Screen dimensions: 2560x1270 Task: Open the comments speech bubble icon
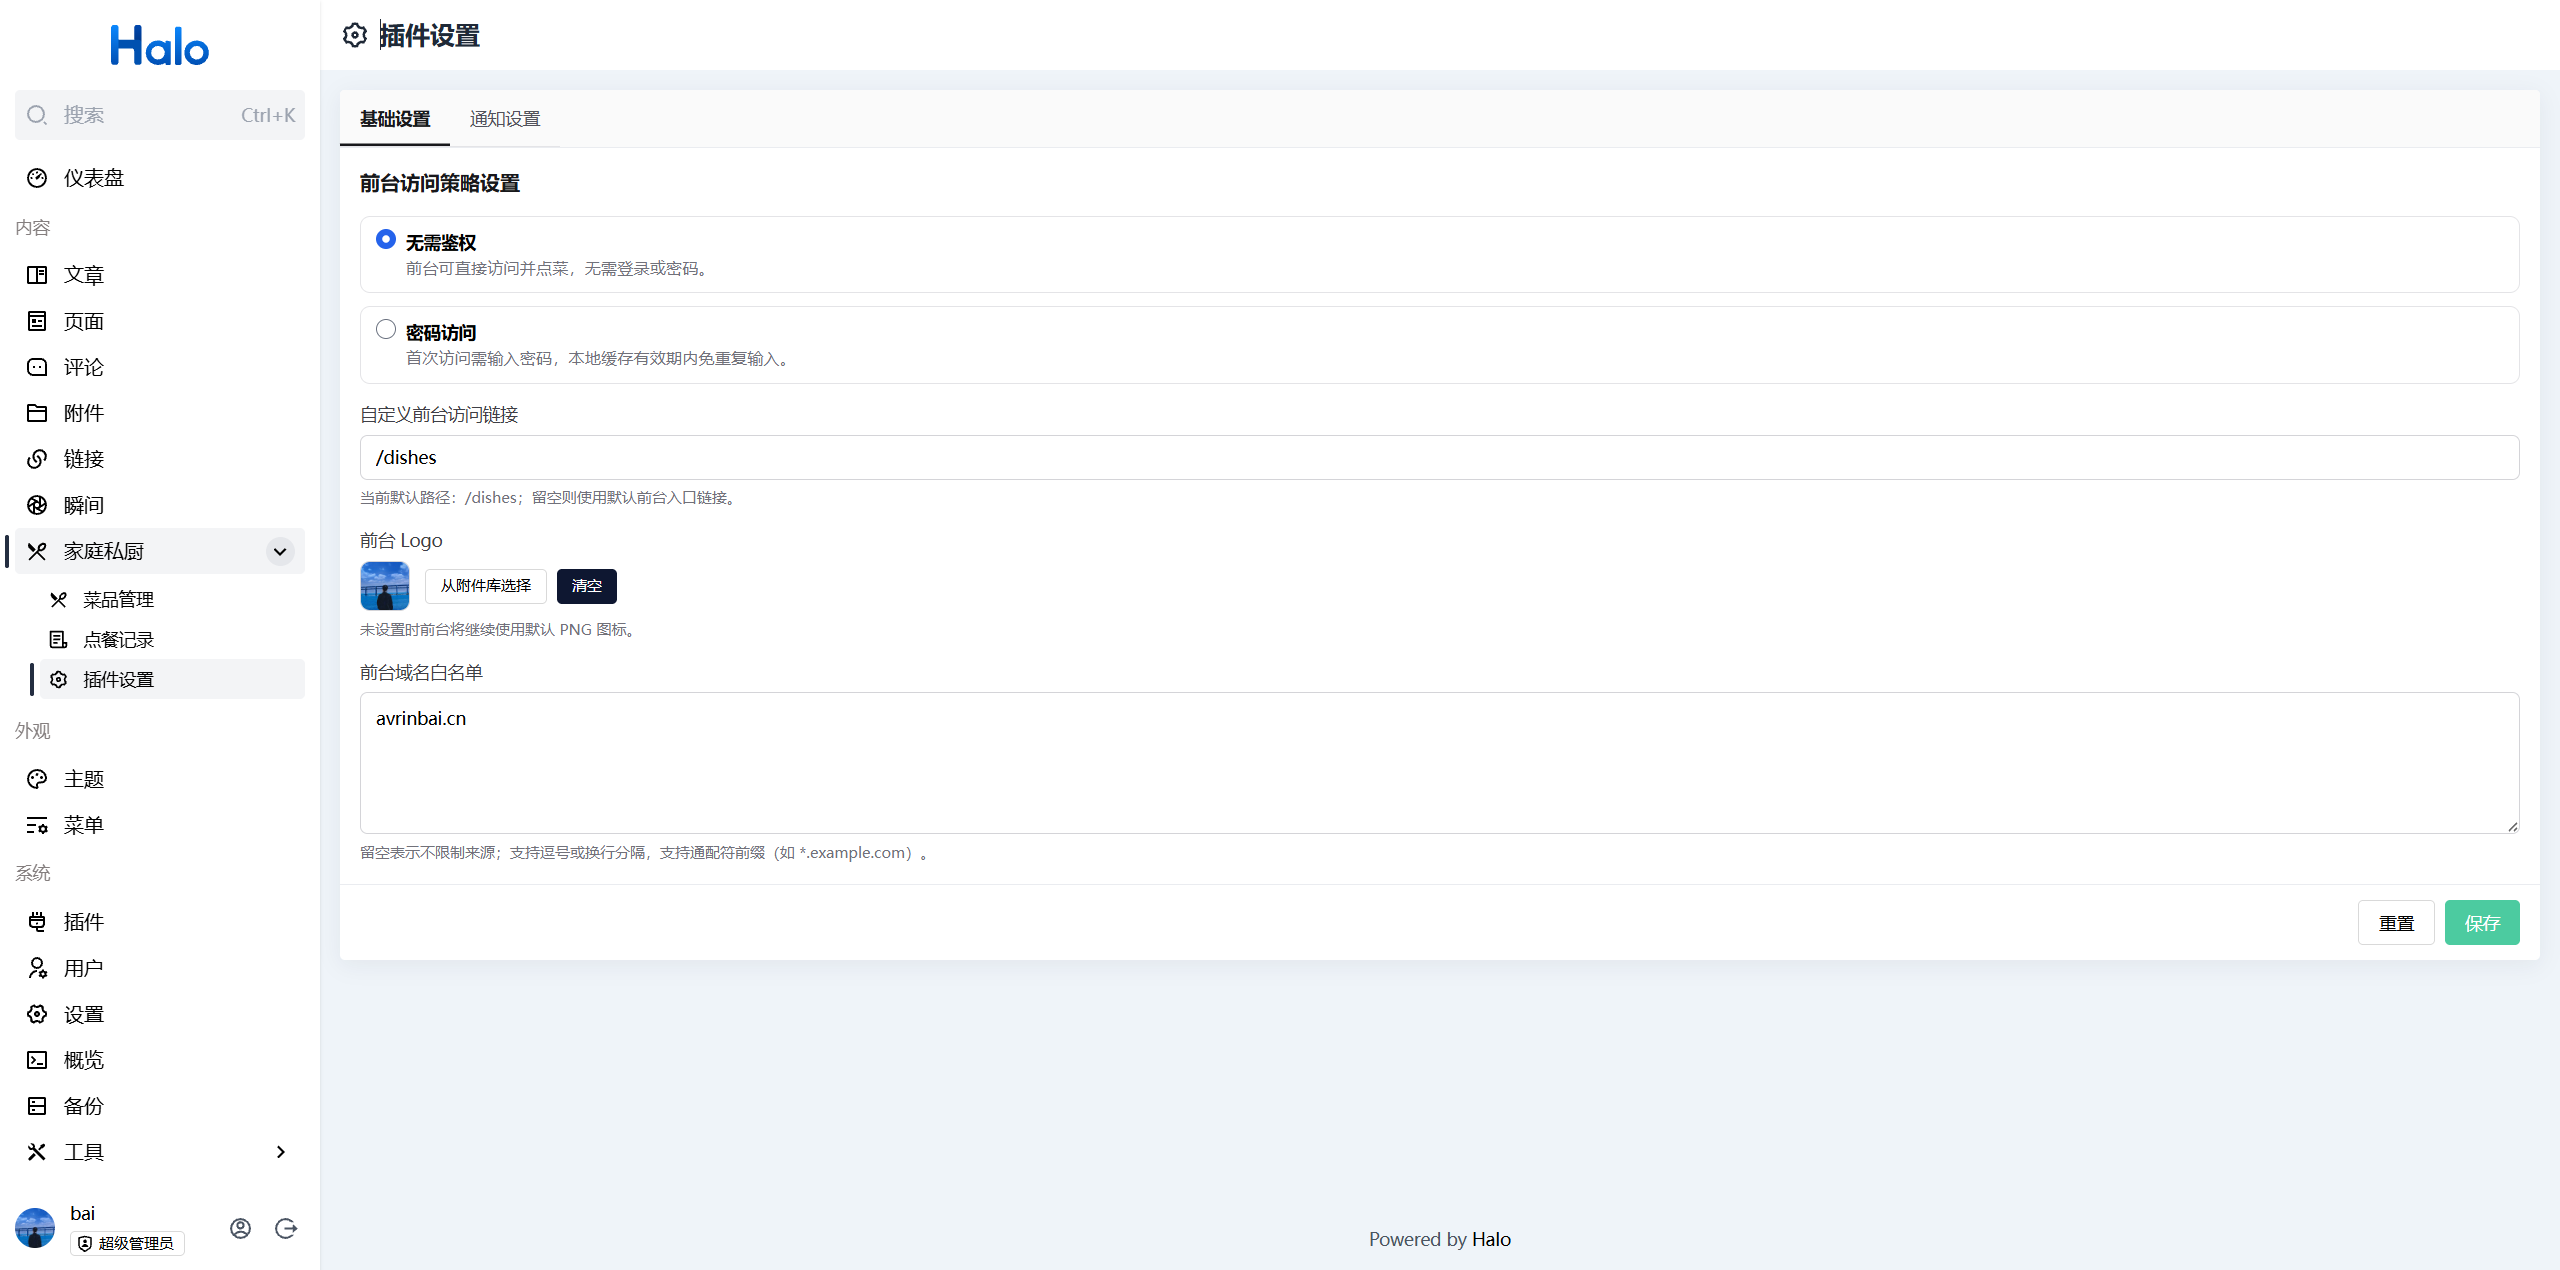pos(37,367)
